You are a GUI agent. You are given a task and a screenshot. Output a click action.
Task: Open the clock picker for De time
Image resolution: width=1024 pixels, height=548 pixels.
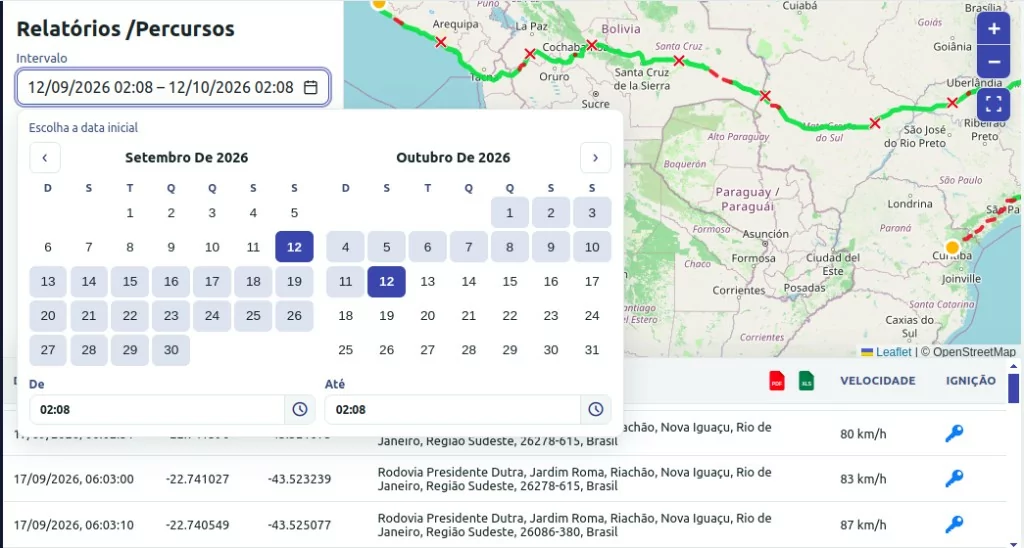pos(300,410)
